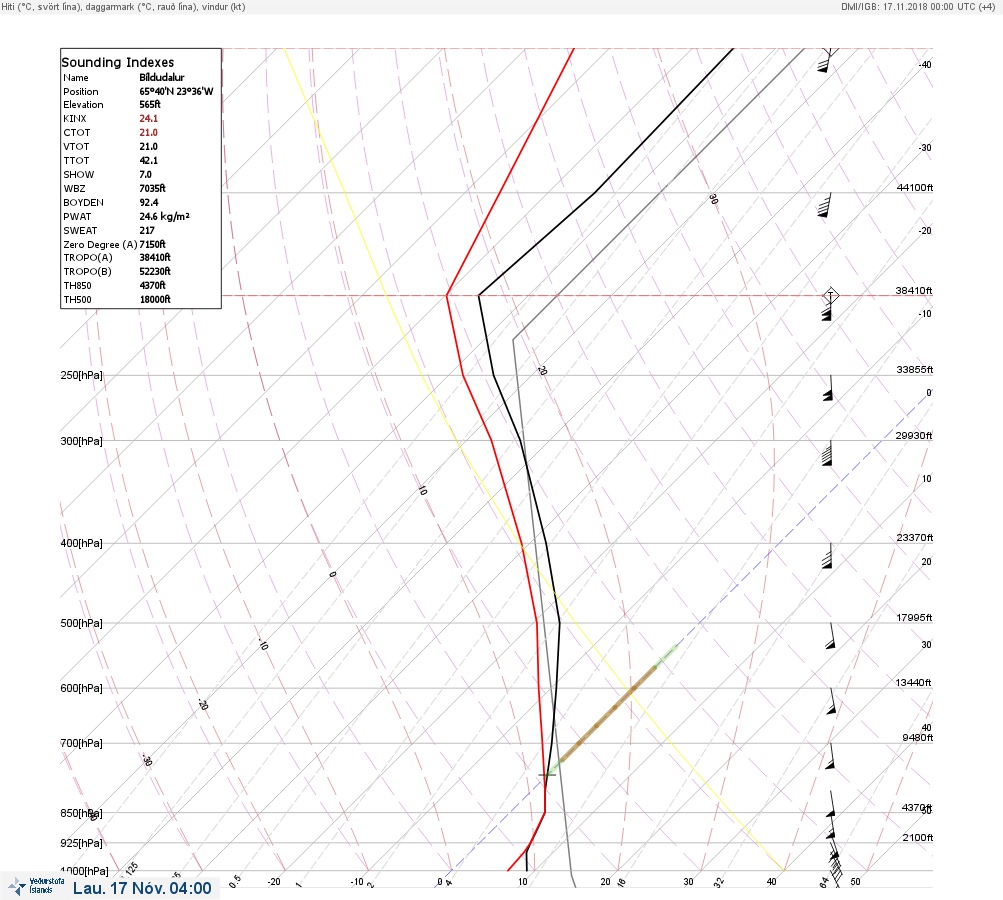Click the 500[hPa] pressure label
The height and width of the screenshot is (900, 1003).
pyautogui.click(x=81, y=624)
